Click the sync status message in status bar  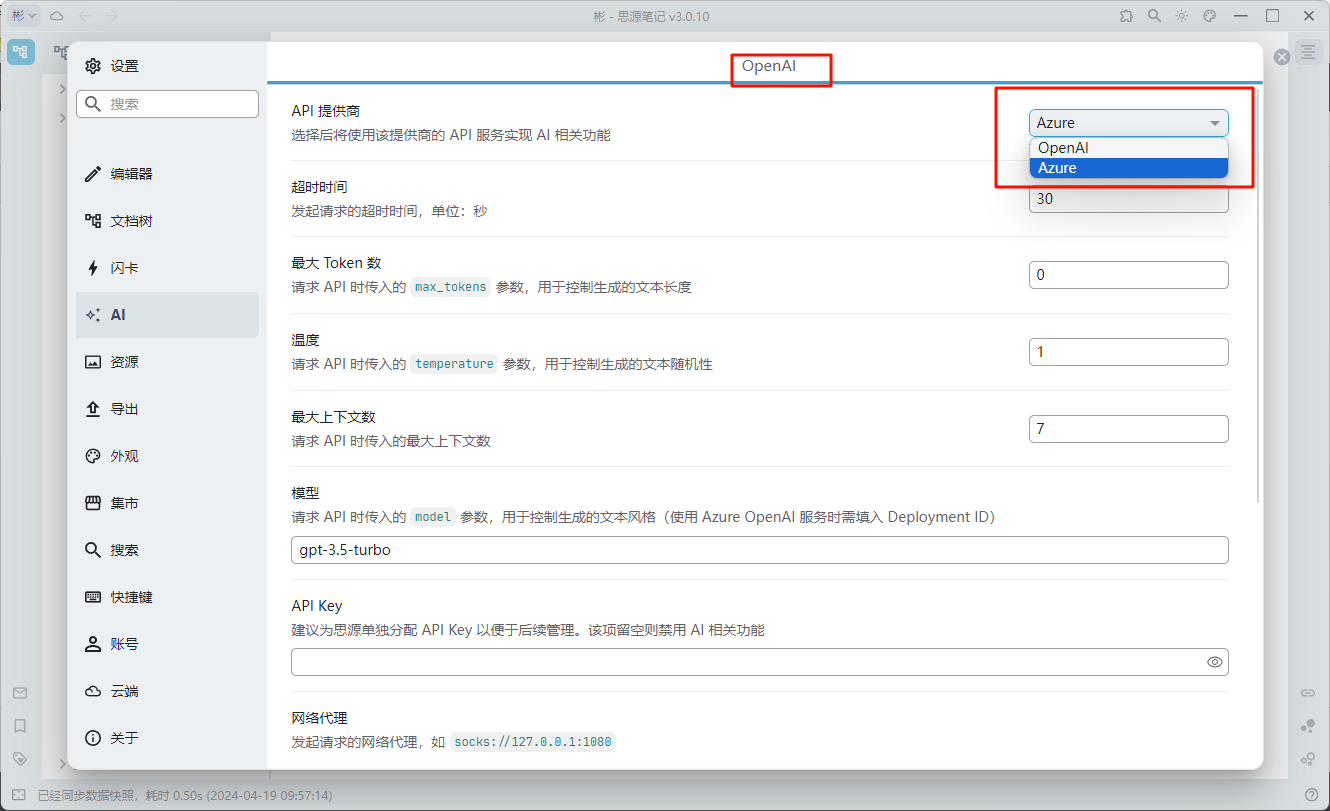pos(185,795)
